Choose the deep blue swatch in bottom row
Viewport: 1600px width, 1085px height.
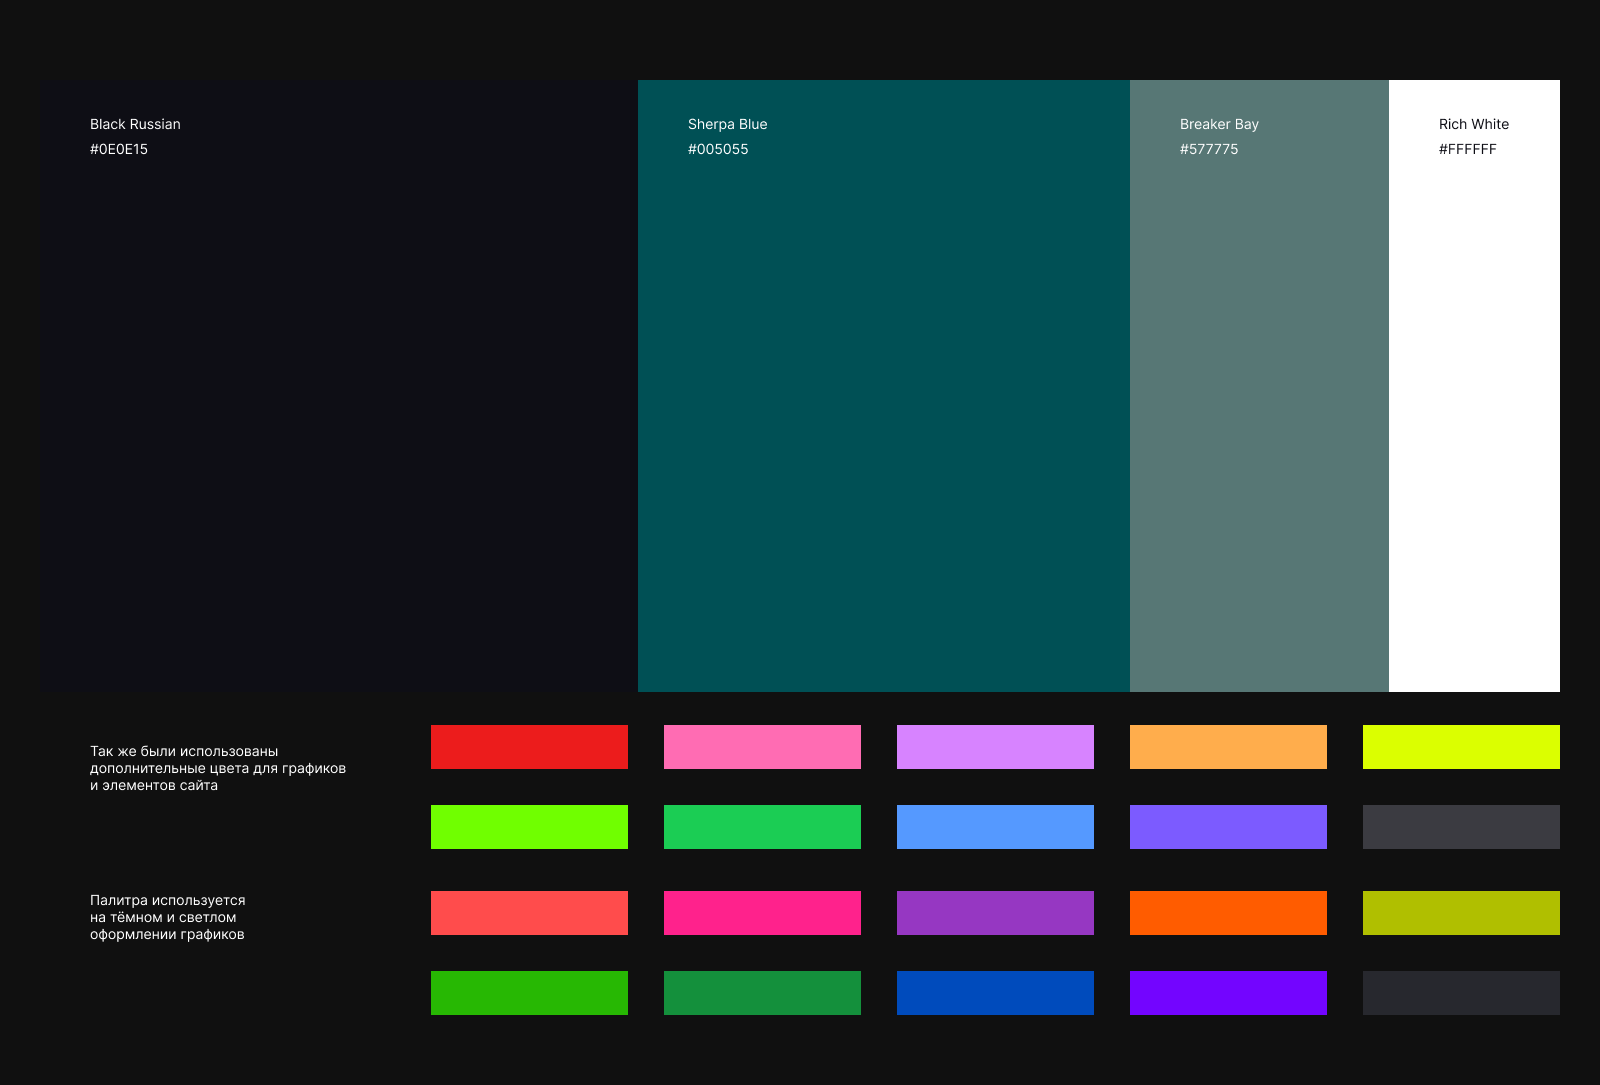(x=995, y=993)
